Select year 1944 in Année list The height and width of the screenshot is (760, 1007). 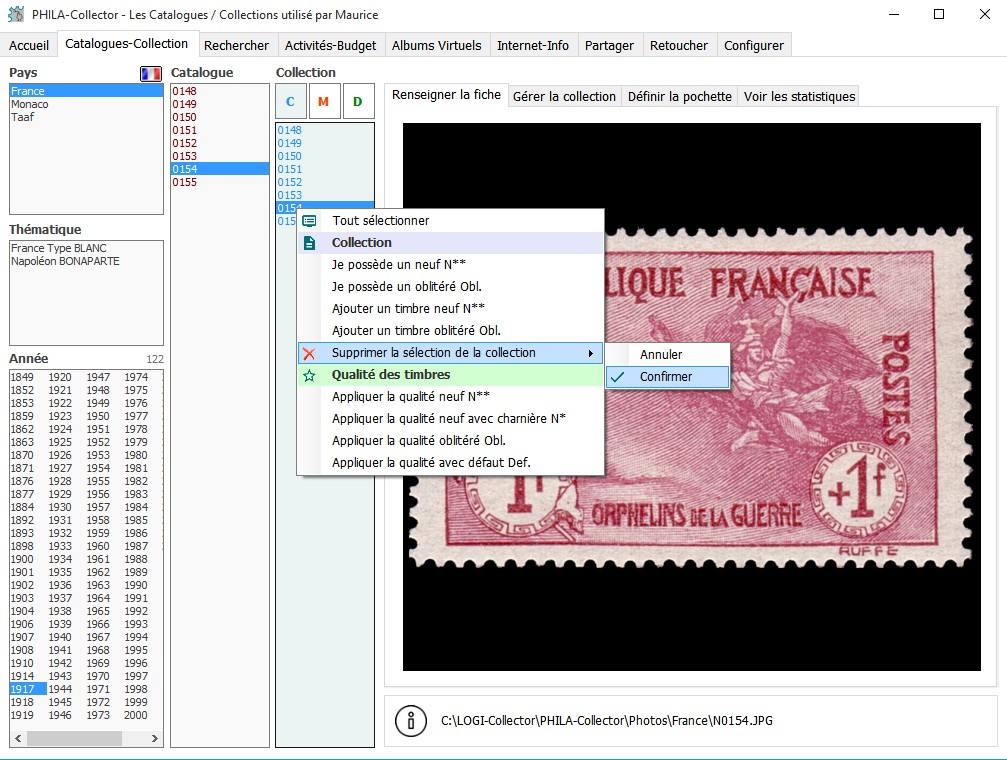(60, 689)
